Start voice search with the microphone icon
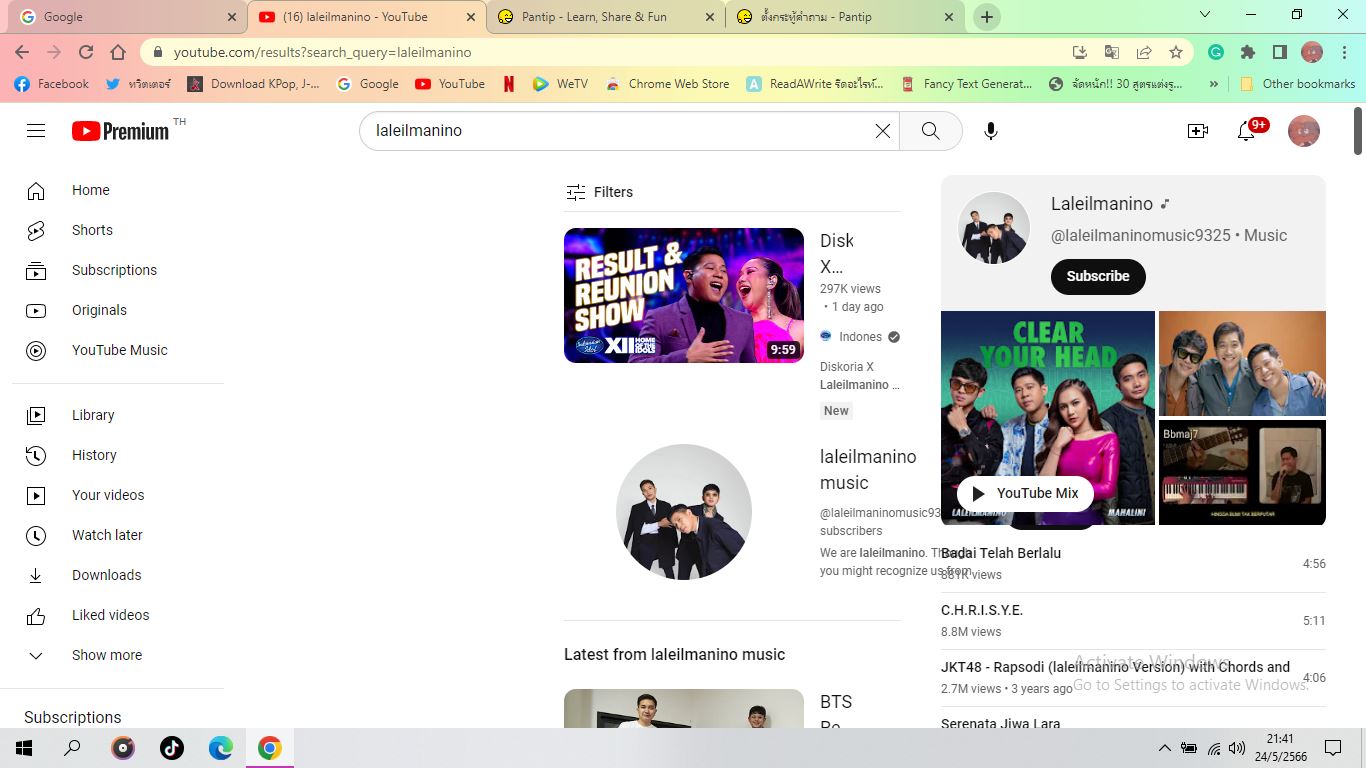Viewport: 1366px width, 768px height. pyautogui.click(x=990, y=131)
